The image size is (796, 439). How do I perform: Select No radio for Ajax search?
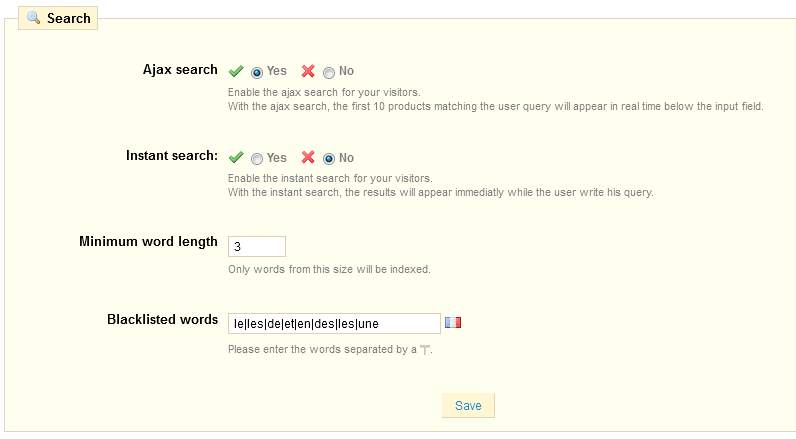(329, 73)
